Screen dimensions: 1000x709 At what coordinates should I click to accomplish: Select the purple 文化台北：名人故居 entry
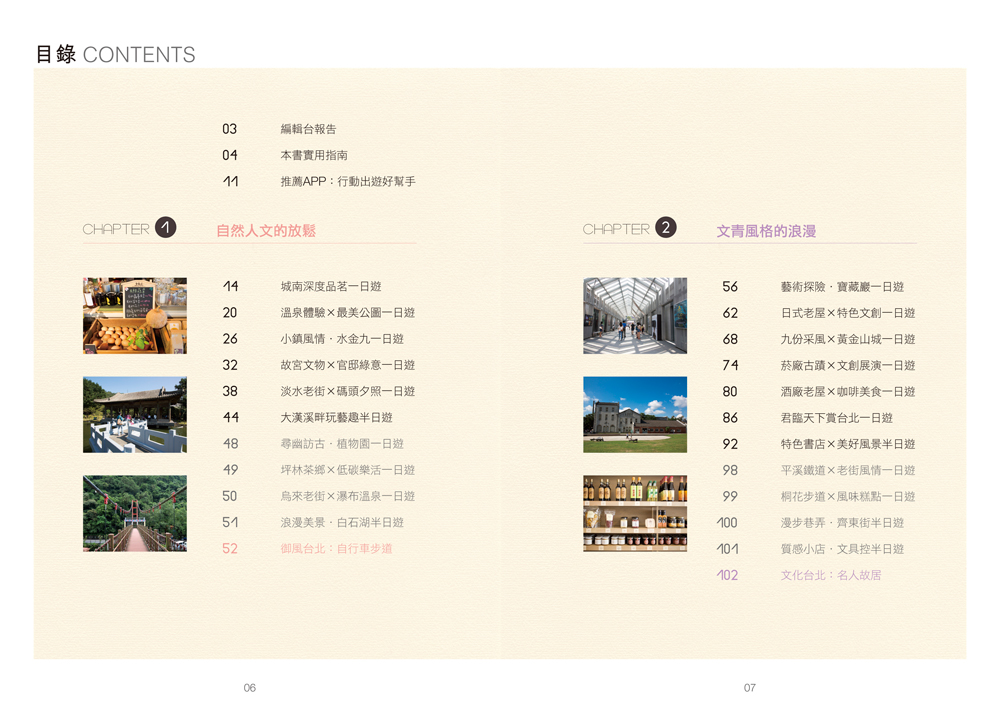[x=831, y=575]
